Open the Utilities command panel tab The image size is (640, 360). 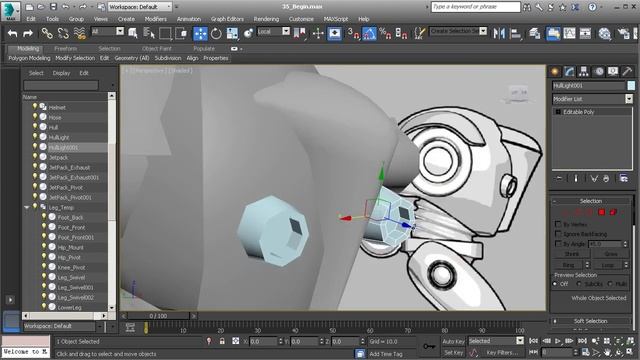click(x=627, y=72)
